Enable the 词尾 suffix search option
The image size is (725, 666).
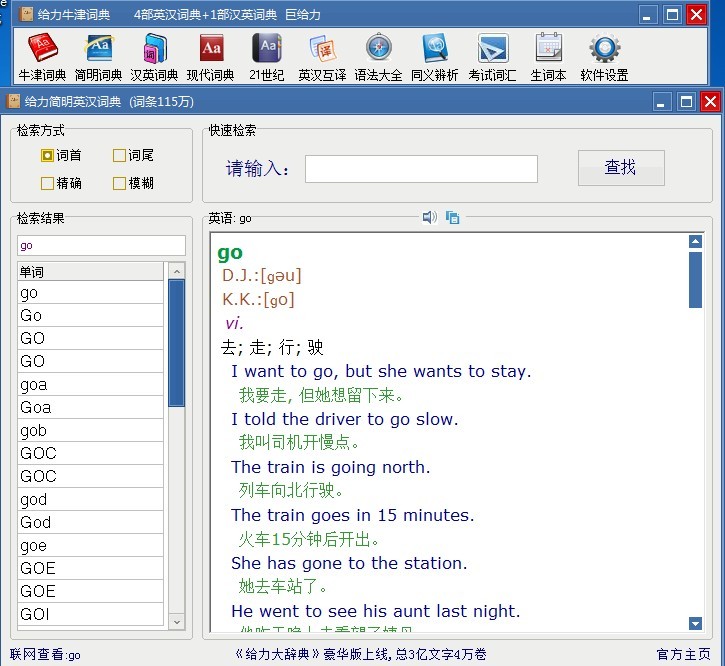(119, 155)
